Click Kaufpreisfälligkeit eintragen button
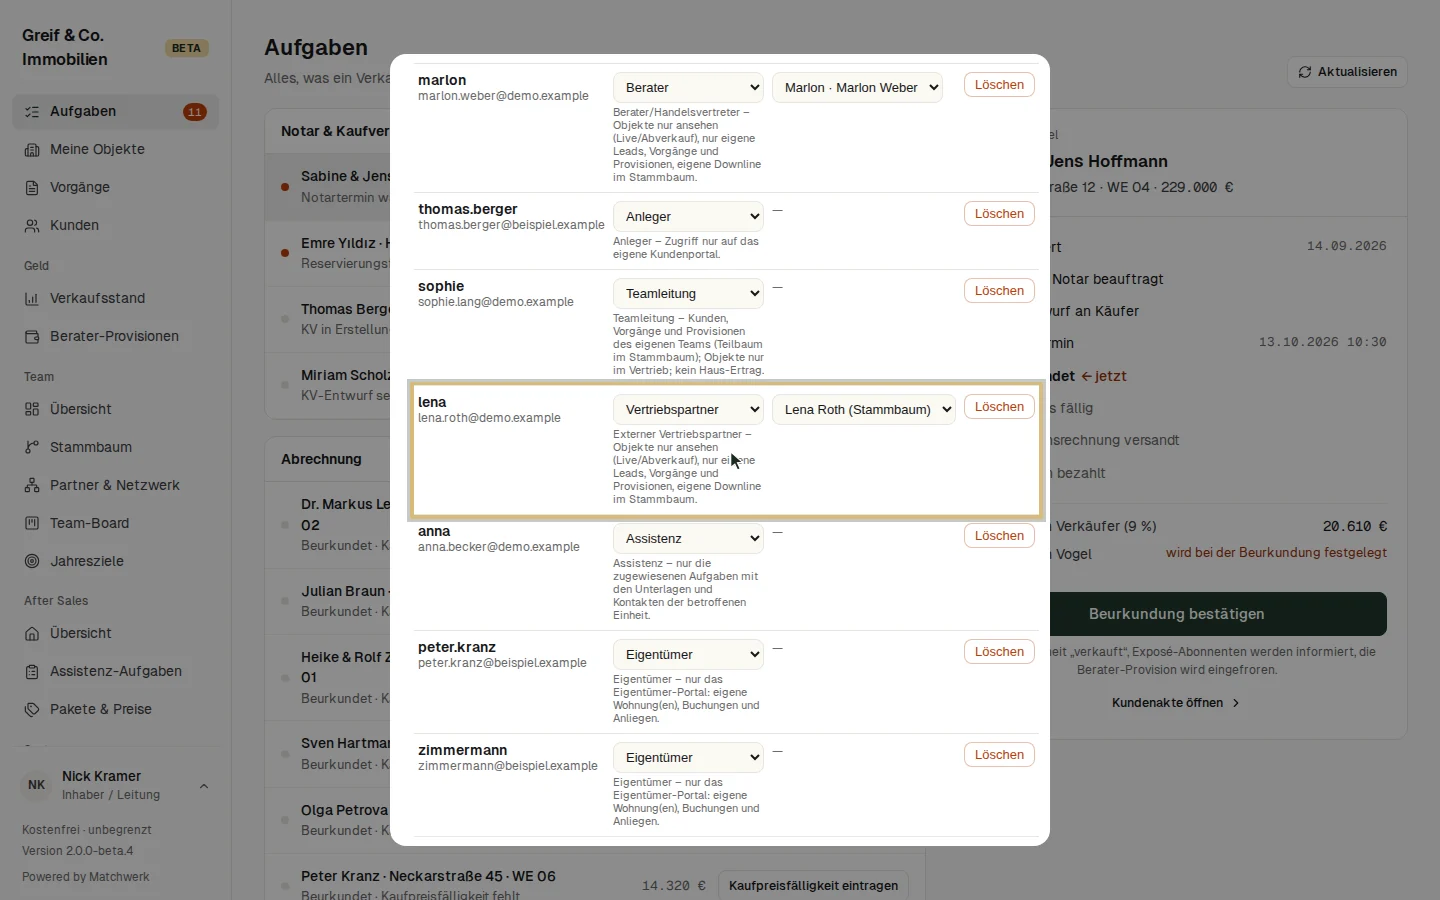This screenshot has width=1440, height=900. [x=813, y=886]
